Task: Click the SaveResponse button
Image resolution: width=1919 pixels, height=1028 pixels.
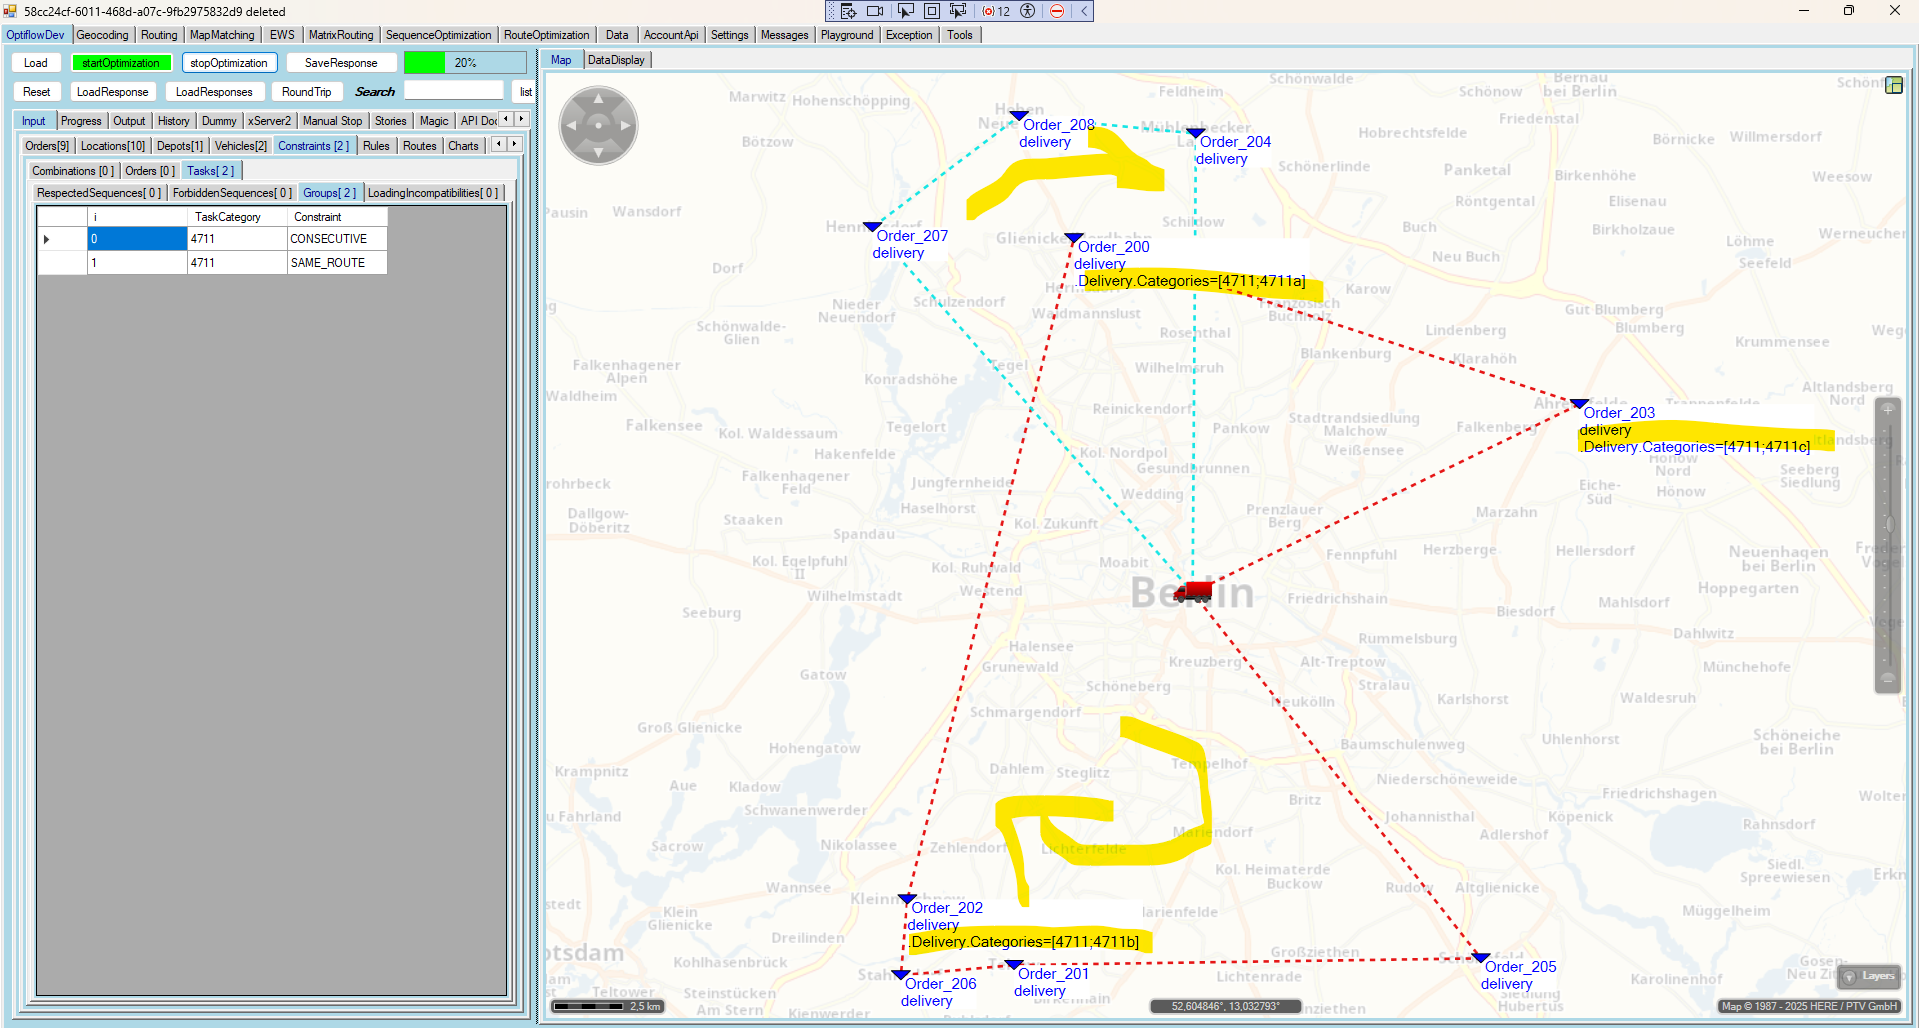Action: click(x=341, y=63)
